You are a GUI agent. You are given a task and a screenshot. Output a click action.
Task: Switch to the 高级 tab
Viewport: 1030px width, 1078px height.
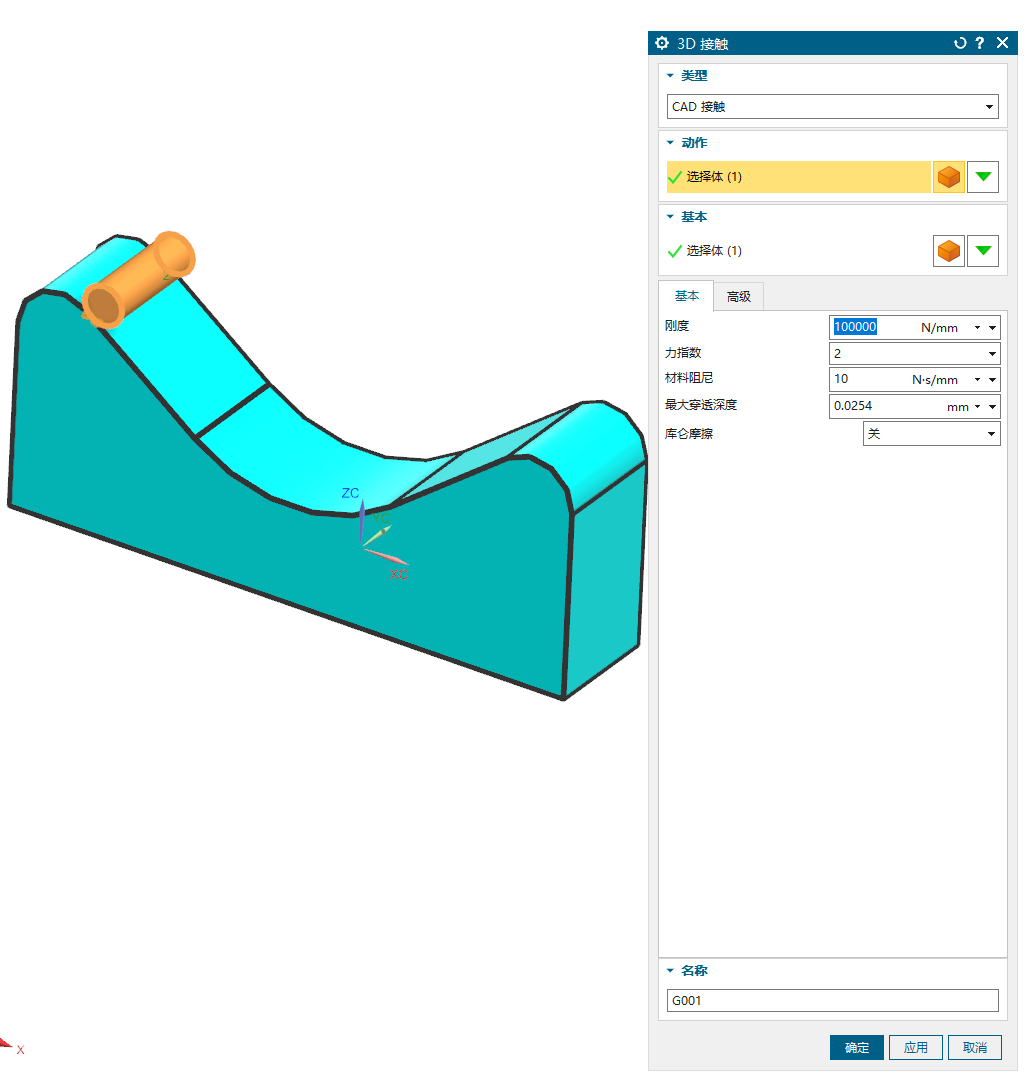click(739, 297)
